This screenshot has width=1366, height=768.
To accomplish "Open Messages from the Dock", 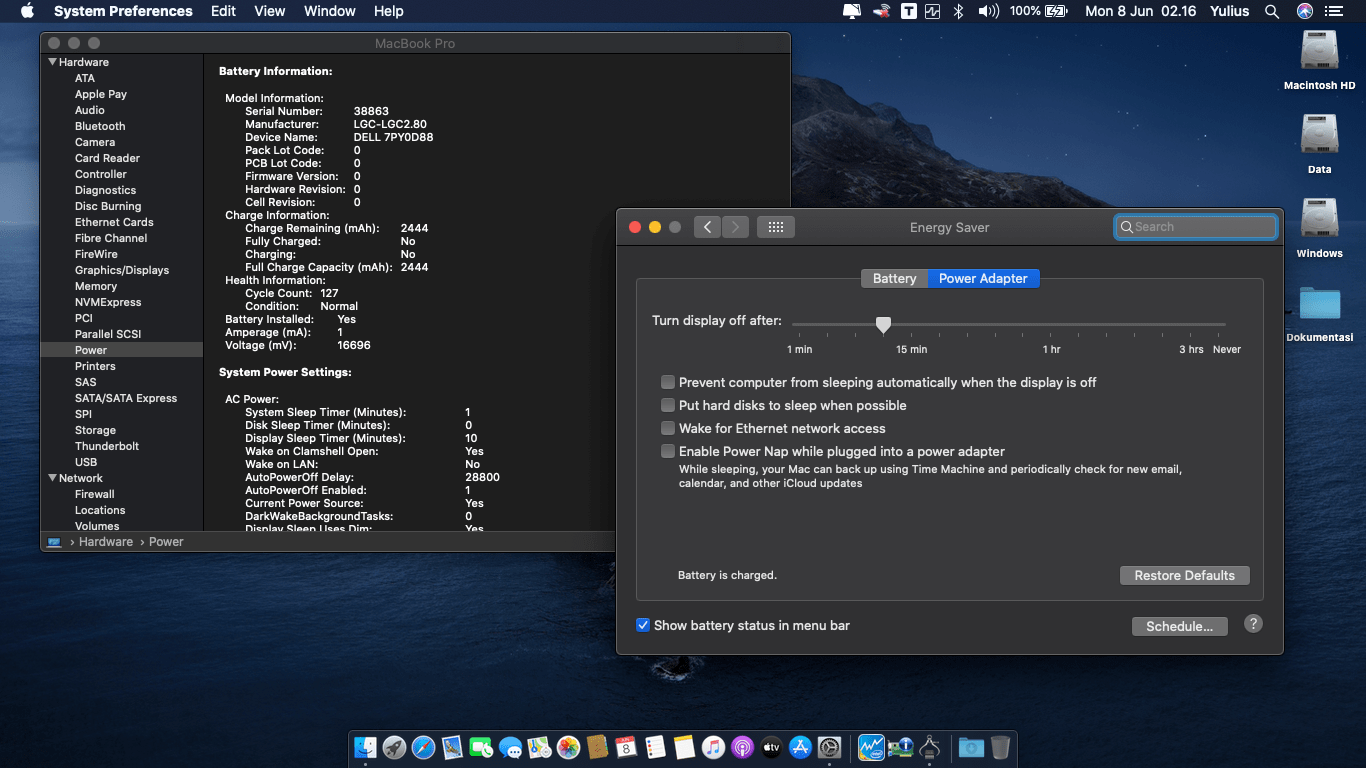I will [x=511, y=747].
